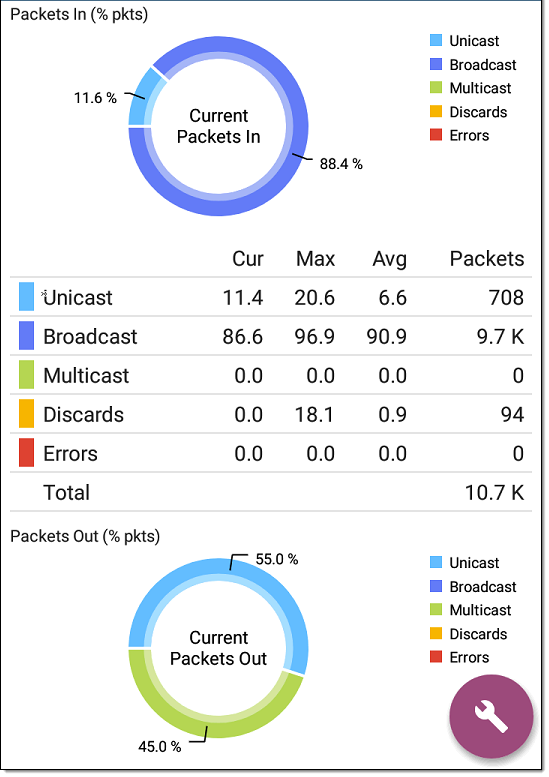This screenshot has height=777, width=549.
Task: Select the Broadcast table row
Action: (271, 336)
